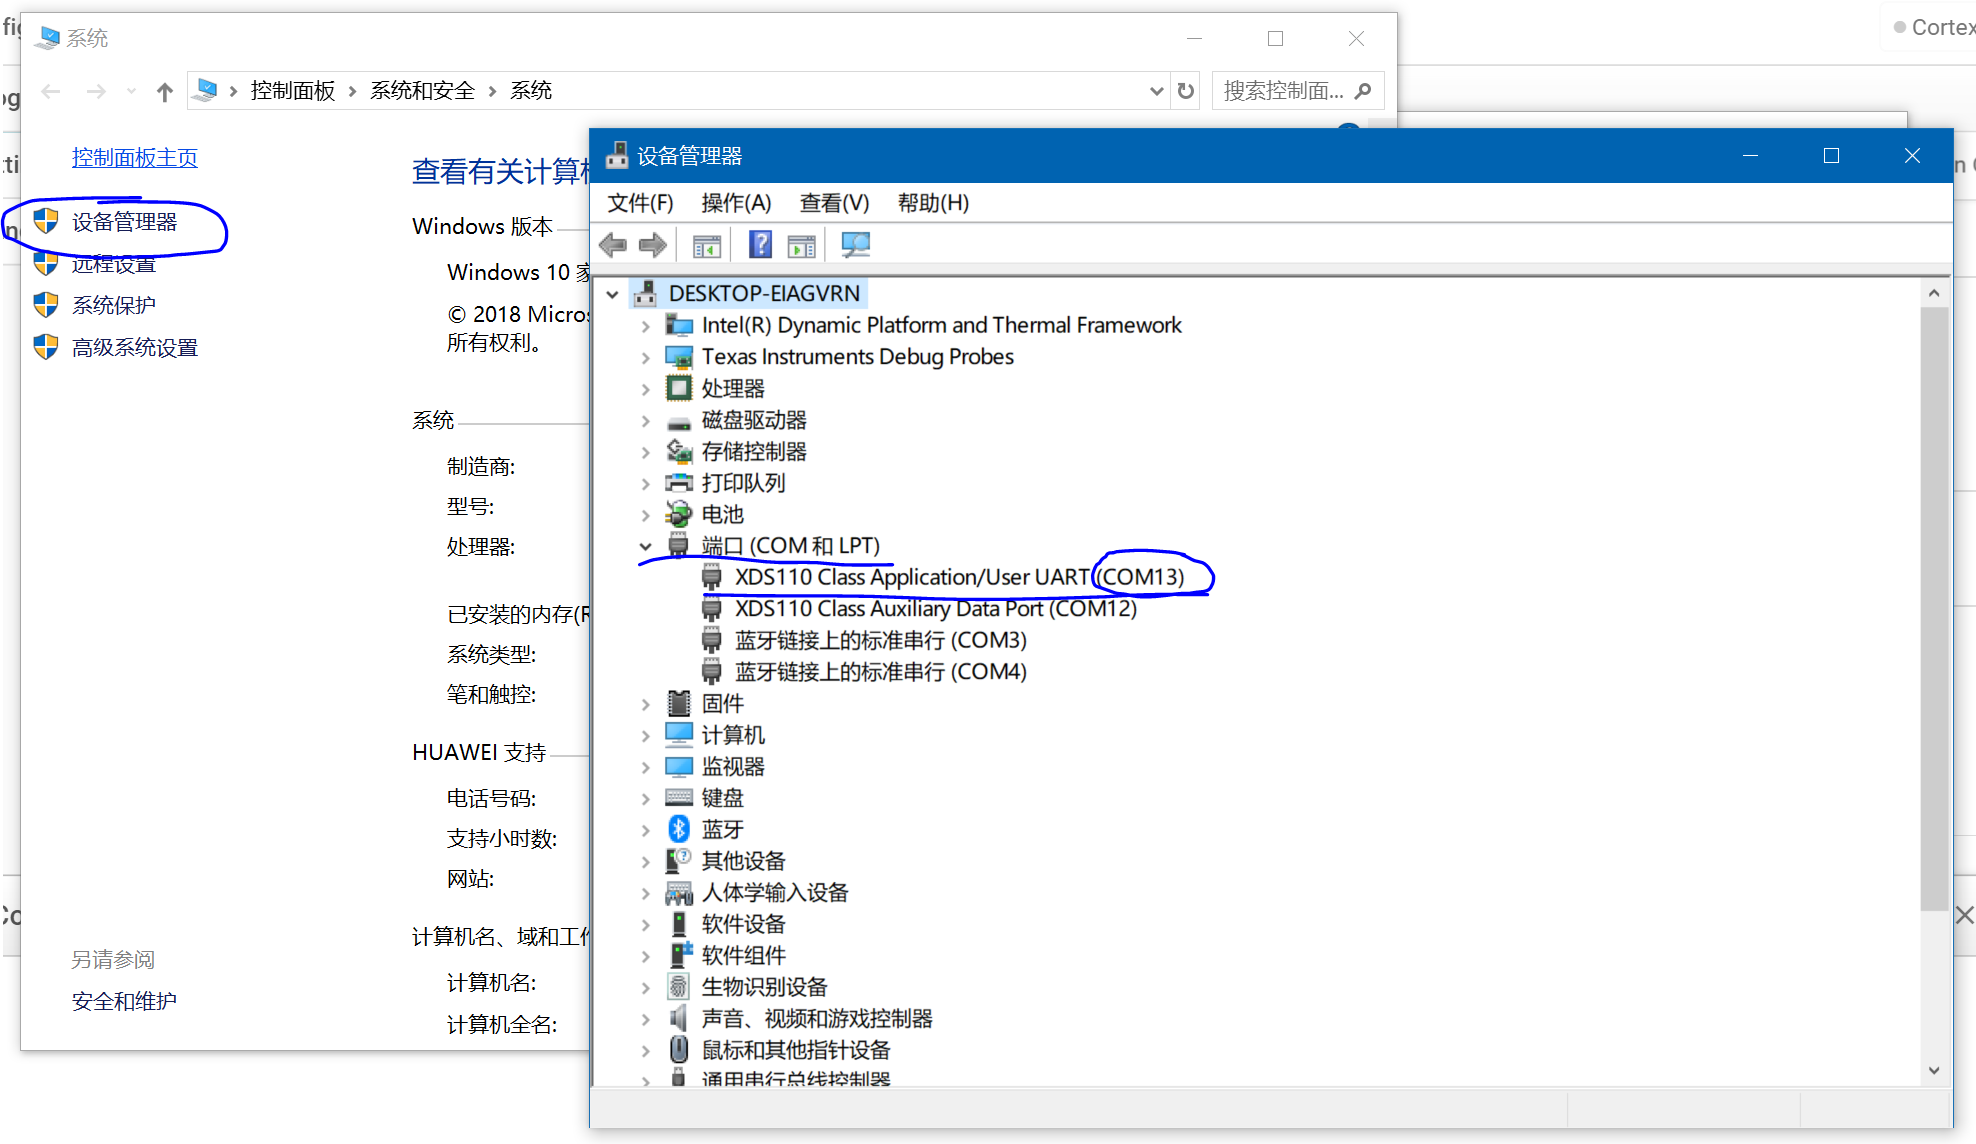Select XDS110 Class Auxiliary Data Port (COM12)

point(935,608)
